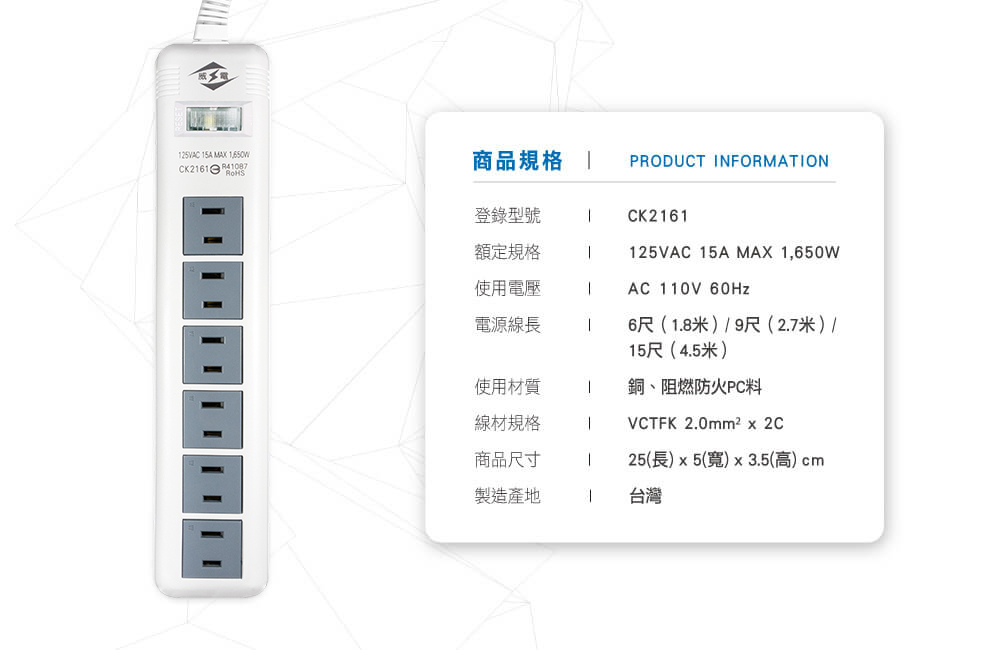This screenshot has height=650, width=1000.
Task: Click the VCTFK 2.0mm² x 2C wire spec
Action: click(x=705, y=424)
